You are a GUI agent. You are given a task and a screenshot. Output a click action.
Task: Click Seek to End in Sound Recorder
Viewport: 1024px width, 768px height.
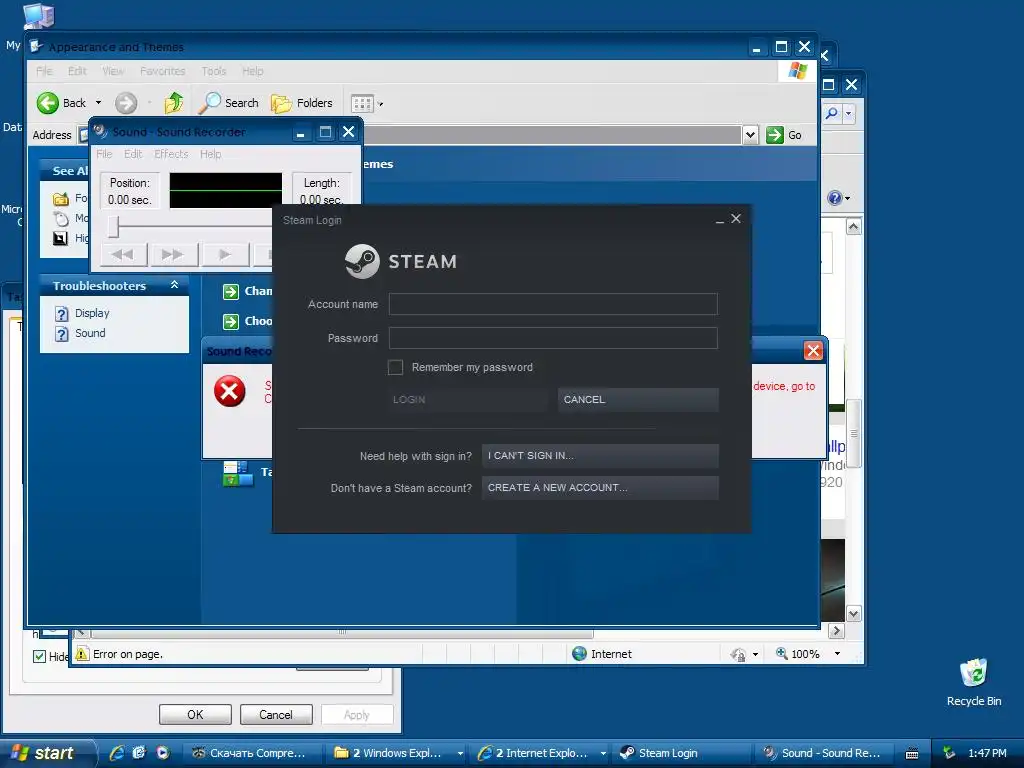click(x=173, y=254)
